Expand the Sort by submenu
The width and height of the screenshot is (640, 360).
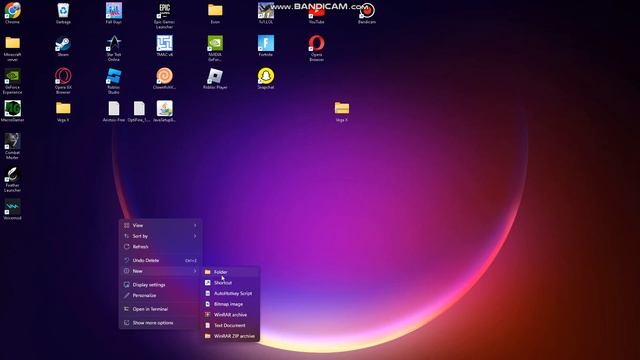(x=160, y=236)
